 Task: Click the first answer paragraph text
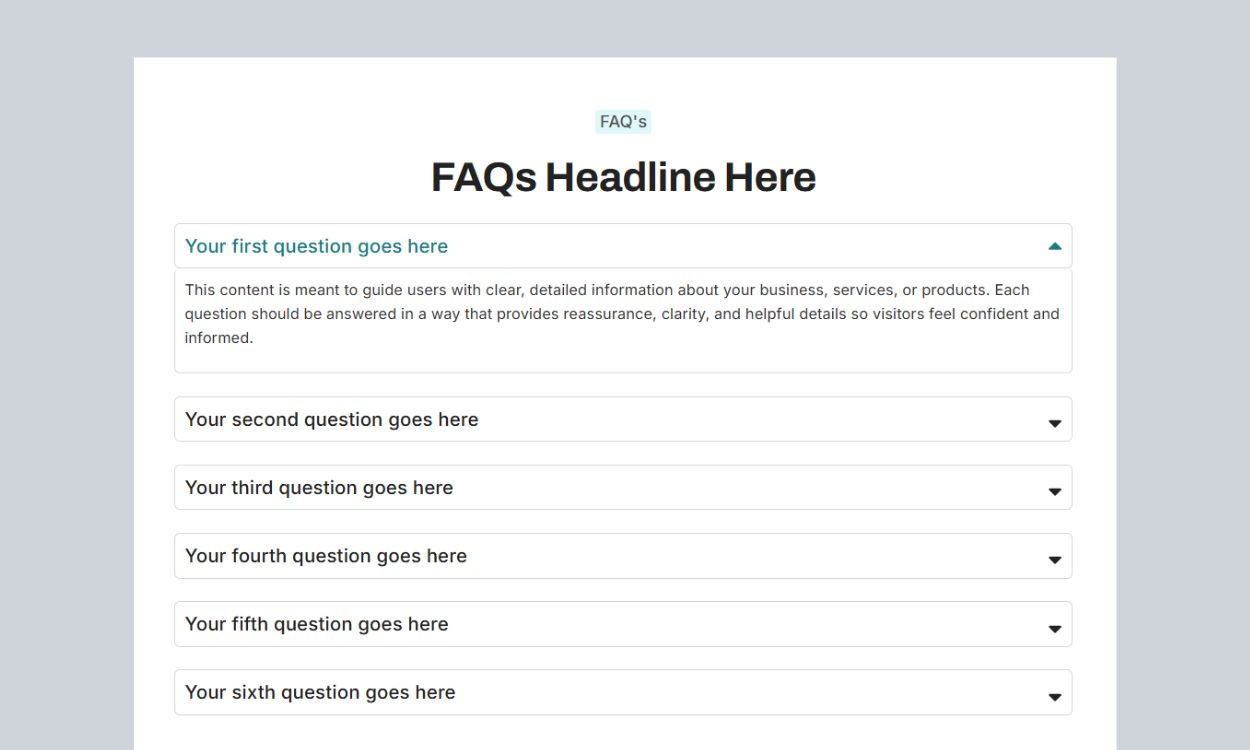[x=622, y=314]
